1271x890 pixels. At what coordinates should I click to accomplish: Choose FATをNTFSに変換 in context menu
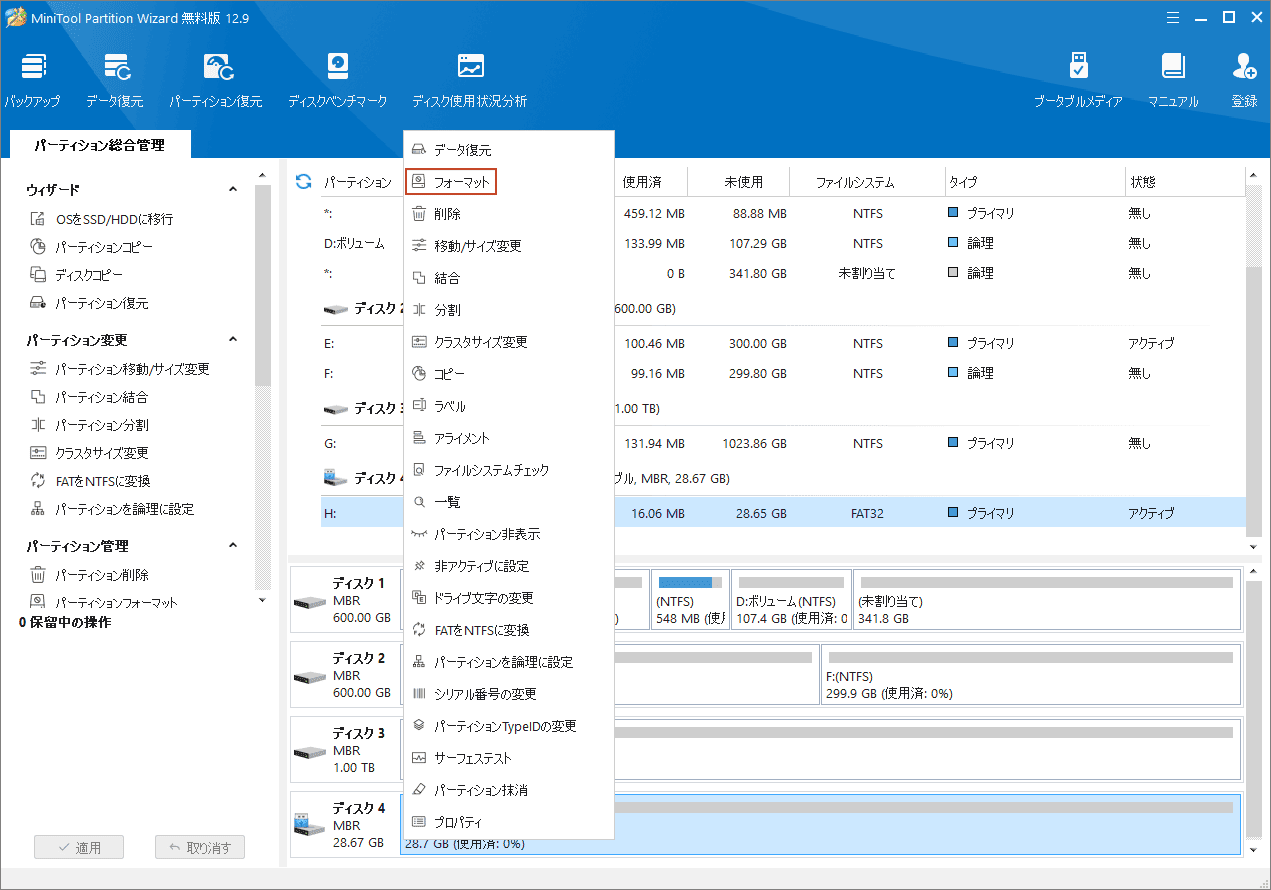coord(509,630)
